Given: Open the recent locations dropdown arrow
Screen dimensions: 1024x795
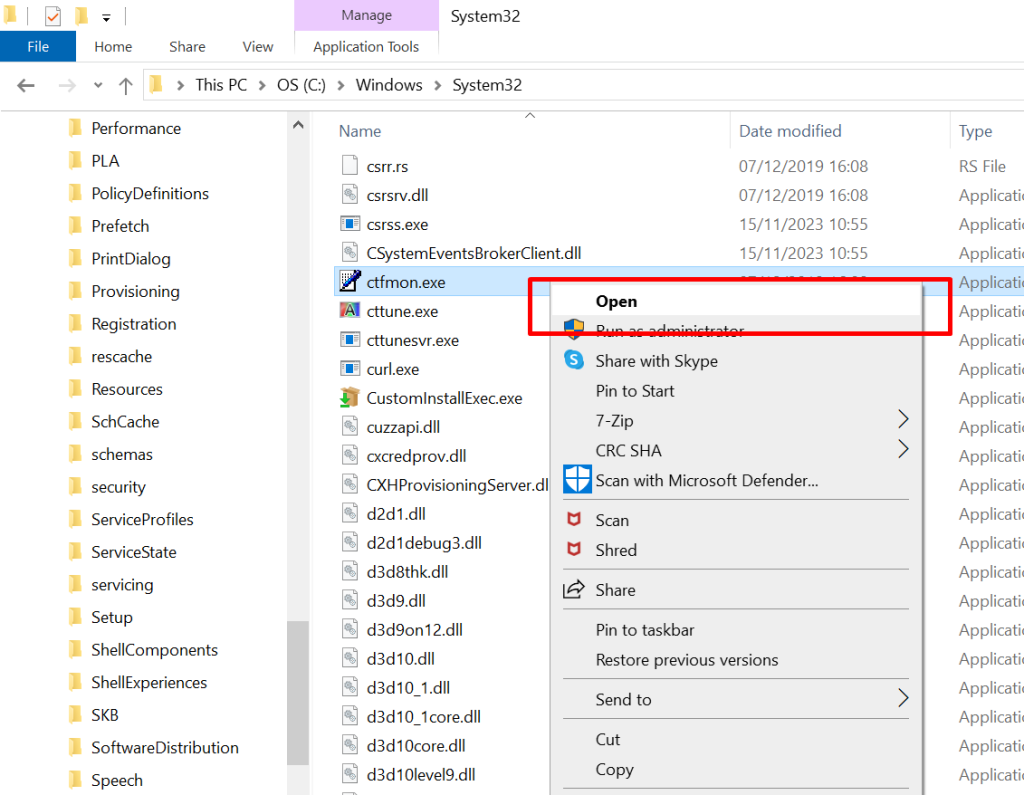Looking at the screenshot, I should click(98, 86).
